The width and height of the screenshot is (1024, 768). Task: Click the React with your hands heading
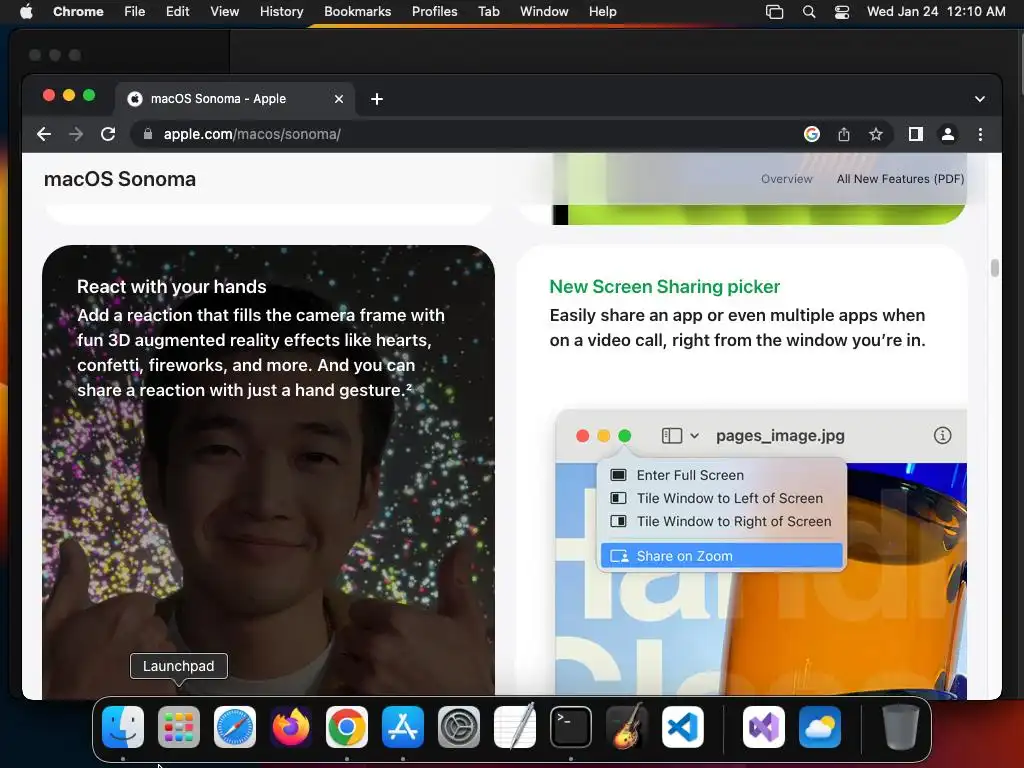(172, 287)
